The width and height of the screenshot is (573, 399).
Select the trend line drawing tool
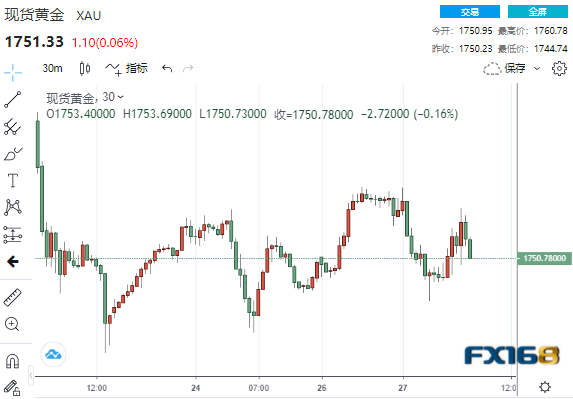(13, 99)
